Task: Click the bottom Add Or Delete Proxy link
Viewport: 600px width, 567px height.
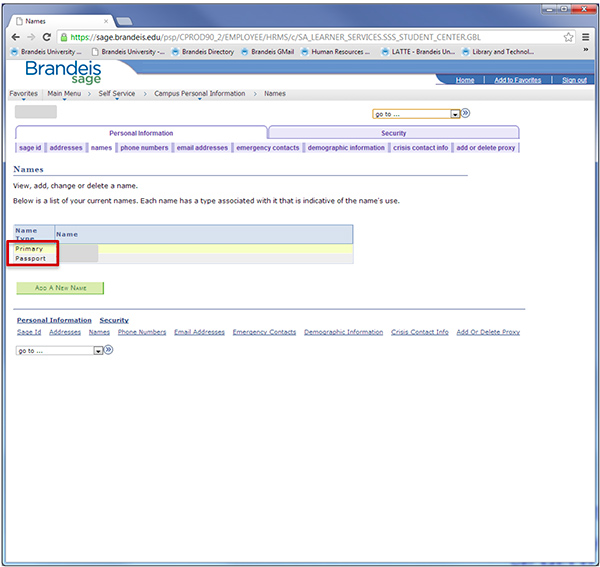Action: [488, 332]
